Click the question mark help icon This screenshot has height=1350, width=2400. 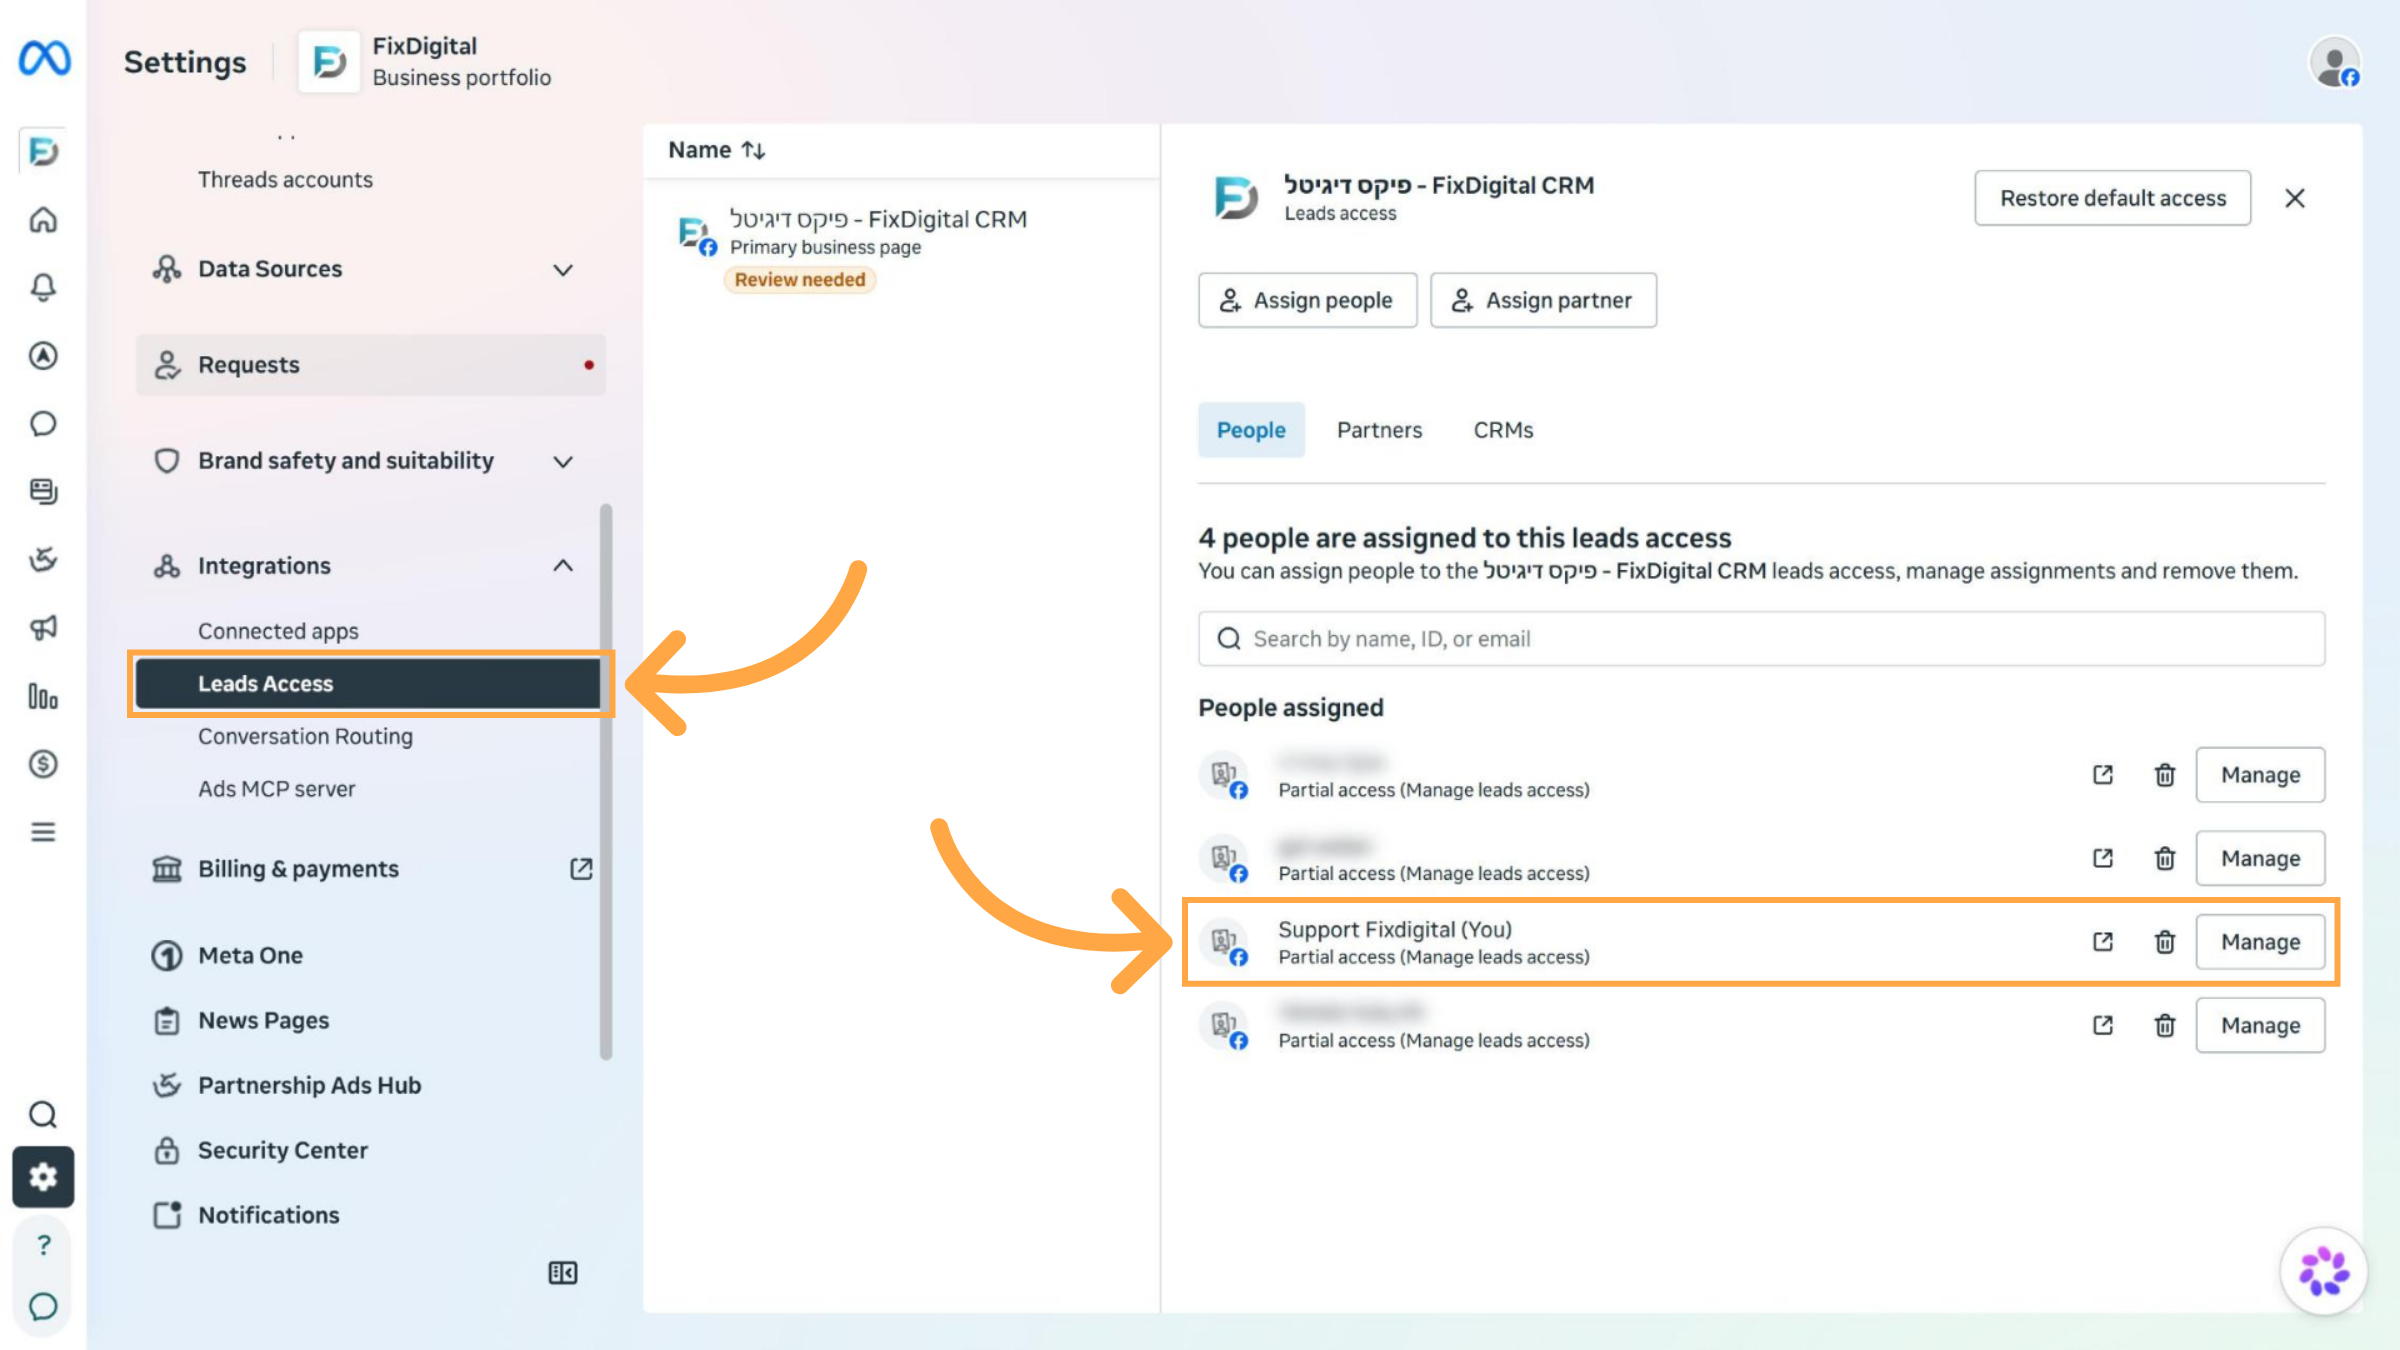coord(43,1245)
